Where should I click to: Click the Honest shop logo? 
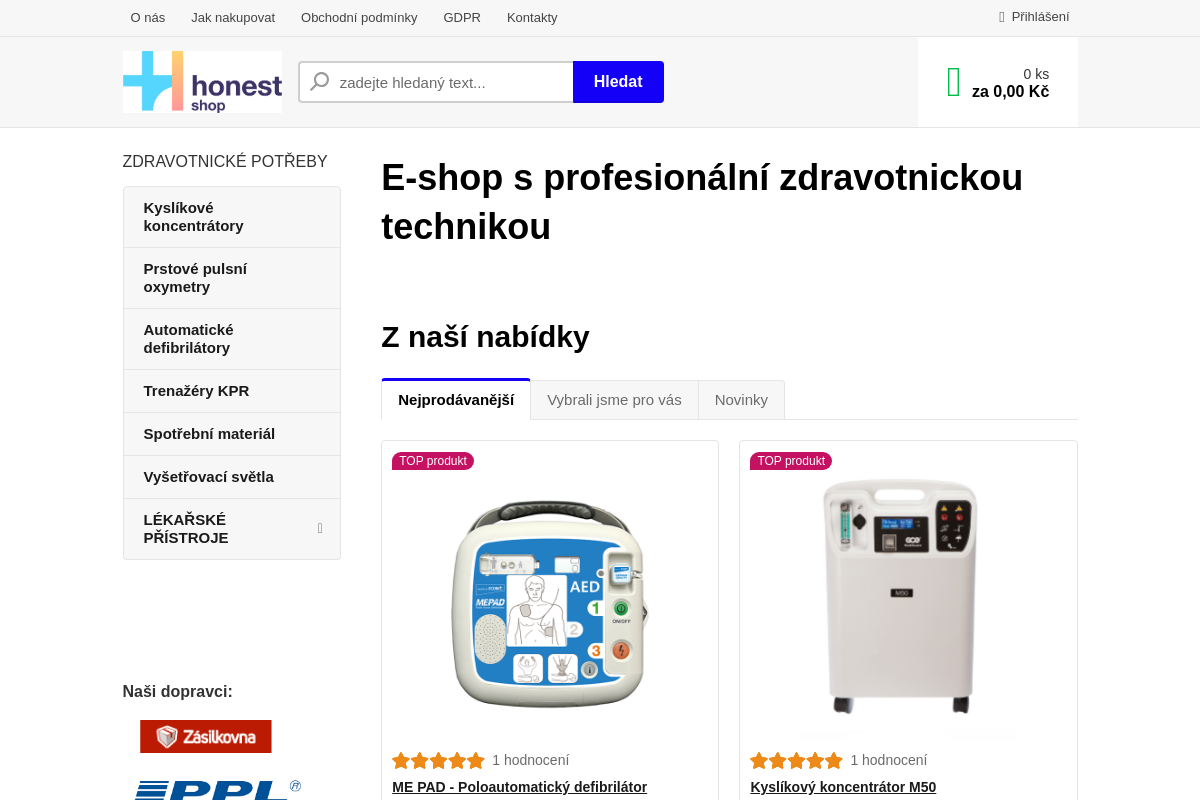coord(202,81)
